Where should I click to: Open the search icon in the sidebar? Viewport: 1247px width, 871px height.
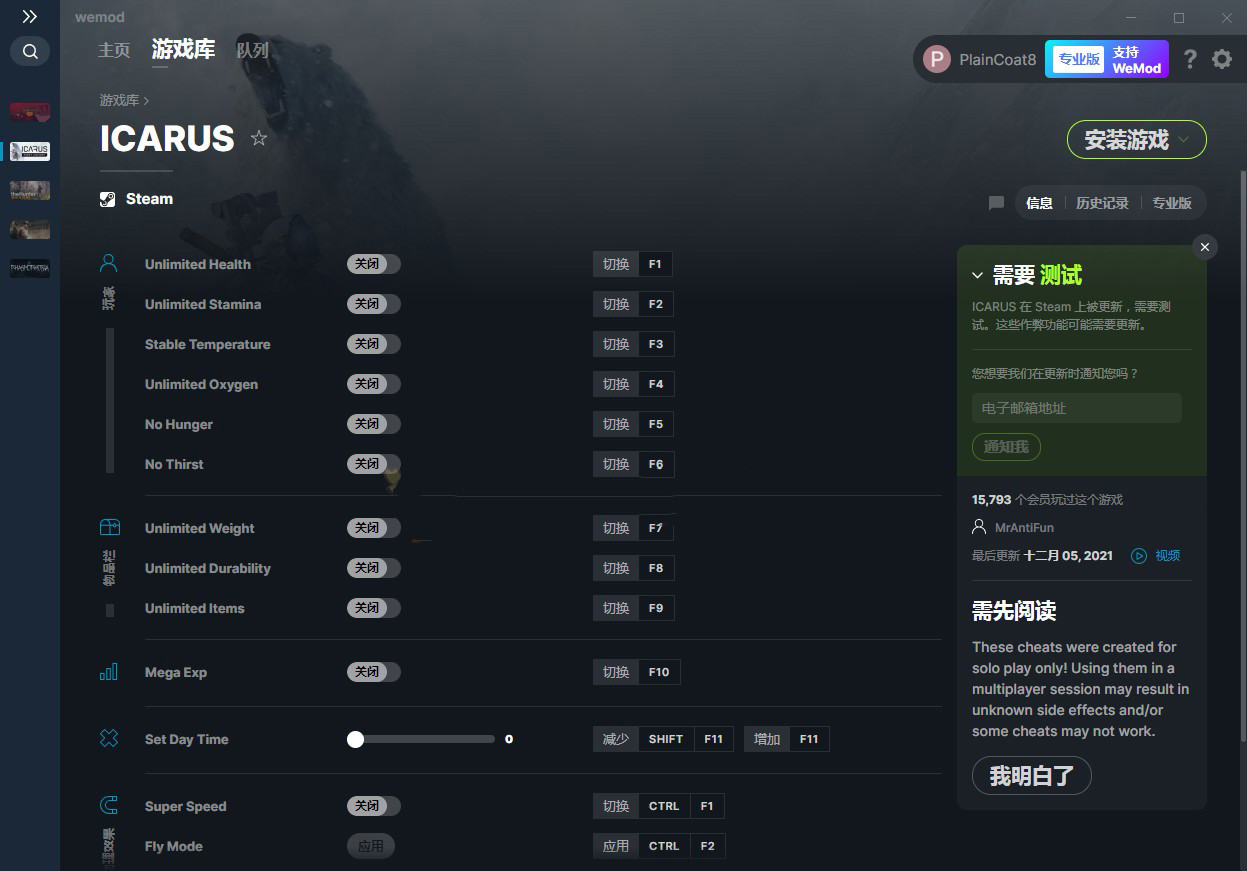click(x=30, y=51)
